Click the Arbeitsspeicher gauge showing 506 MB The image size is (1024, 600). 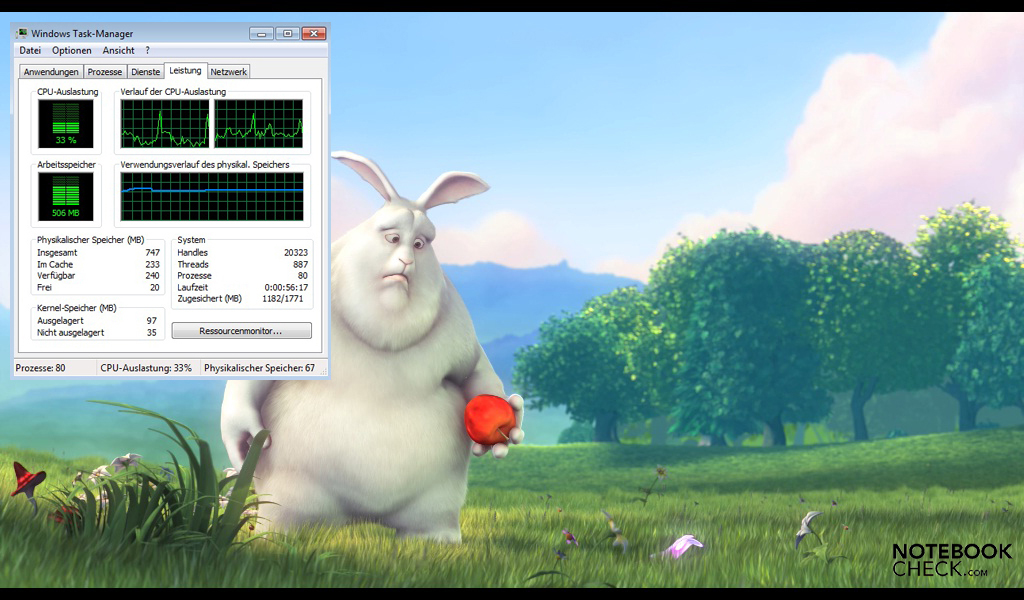(66, 197)
